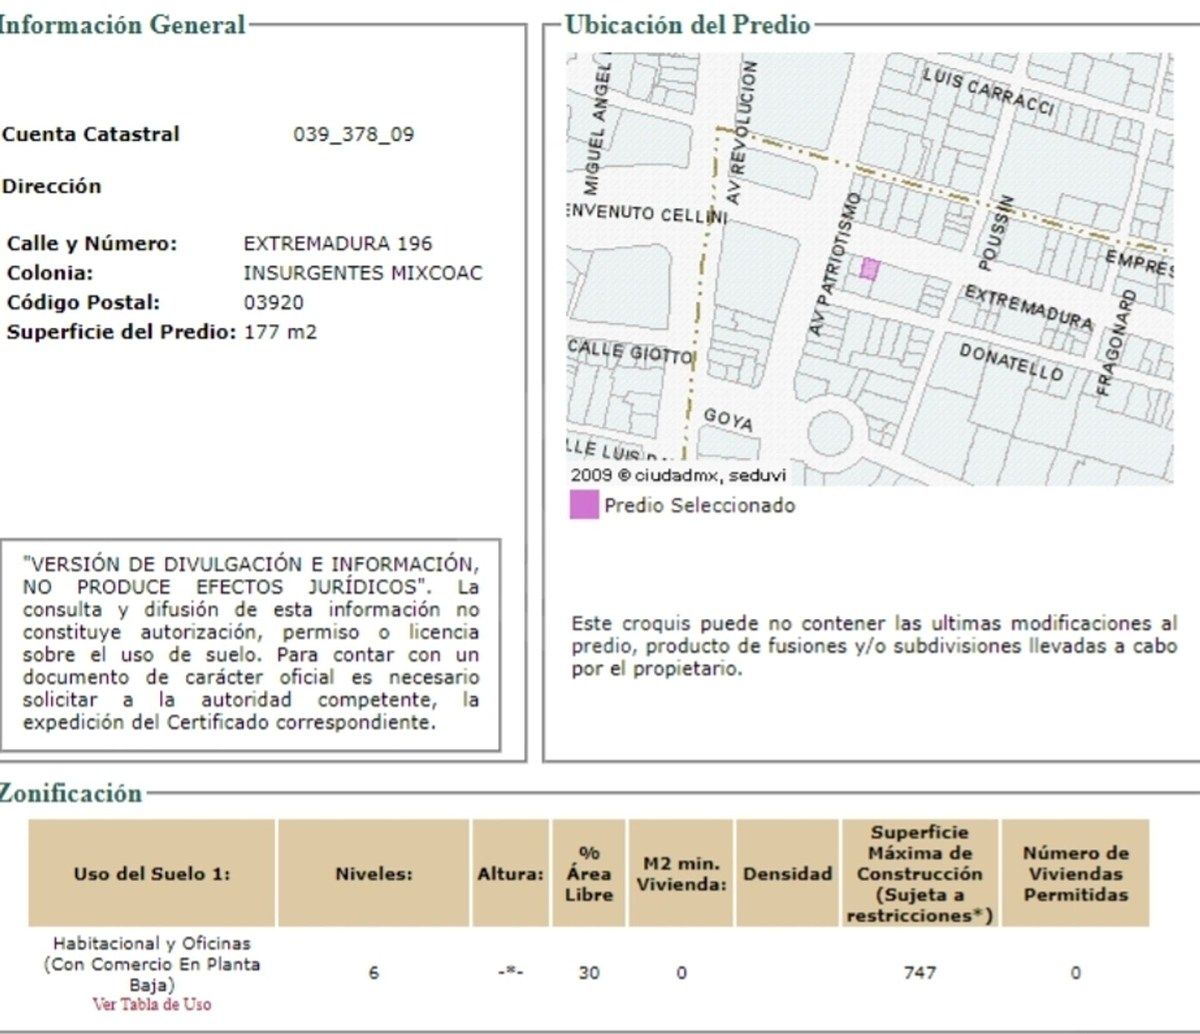Viewport: 1200px width, 1034px height.
Task: Click the DONATELLO street label on the map
Action: pyautogui.click(x=1011, y=362)
